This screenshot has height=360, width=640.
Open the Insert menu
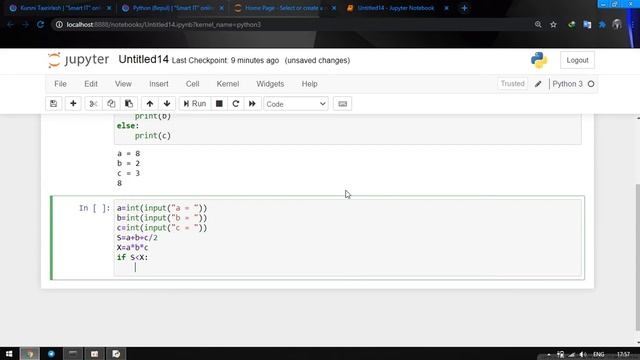pyautogui.click(x=159, y=84)
